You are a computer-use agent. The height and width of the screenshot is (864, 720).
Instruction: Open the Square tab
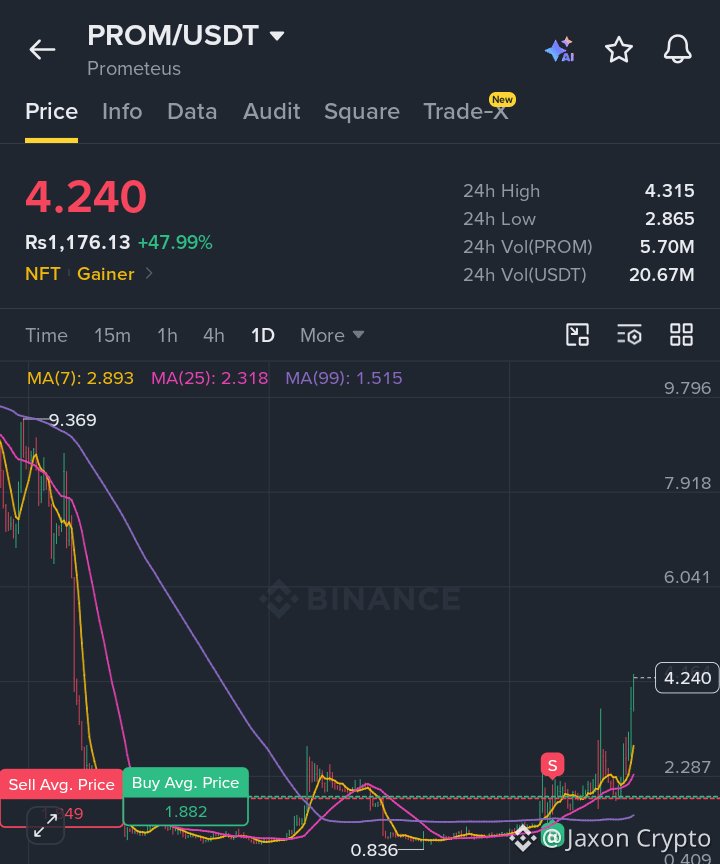pos(362,111)
